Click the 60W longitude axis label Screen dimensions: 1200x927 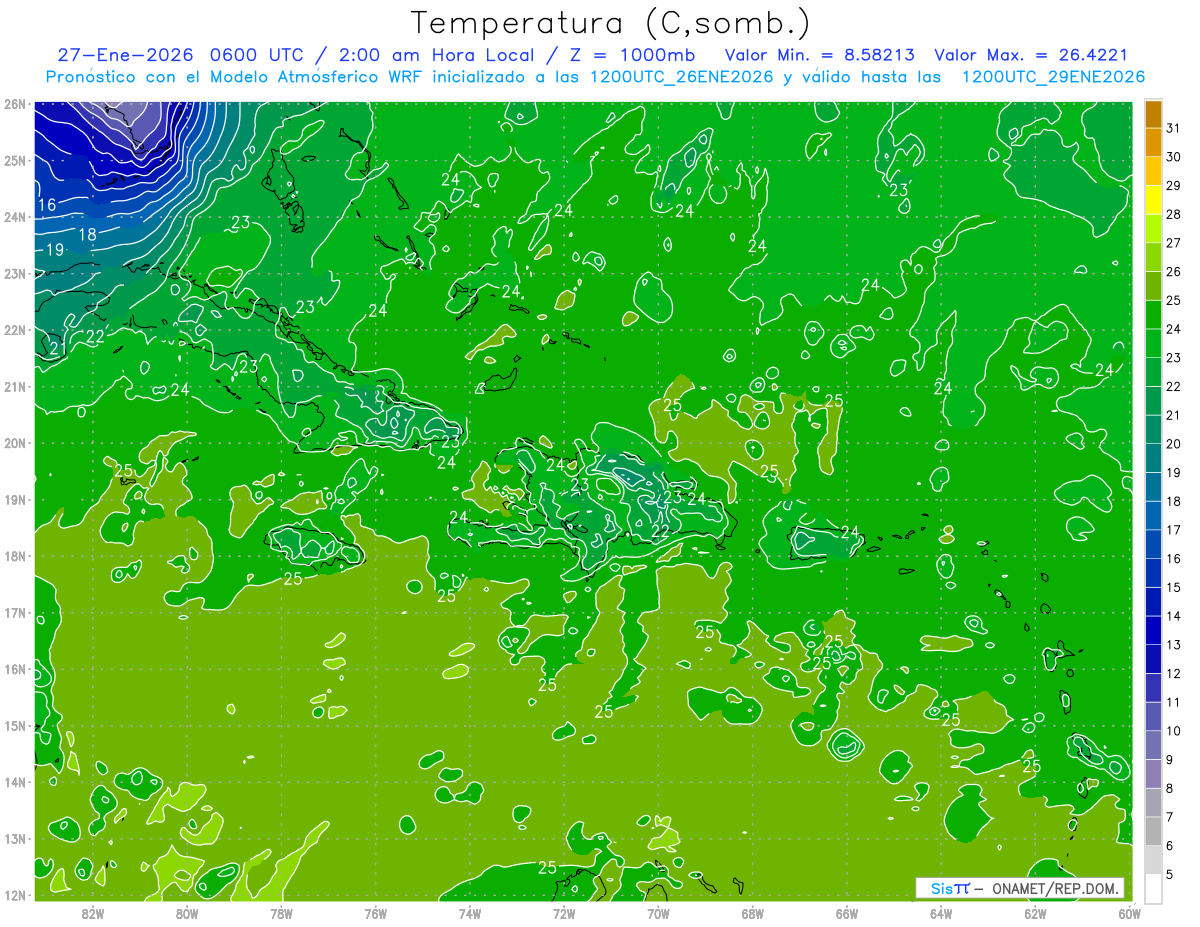1129,913
